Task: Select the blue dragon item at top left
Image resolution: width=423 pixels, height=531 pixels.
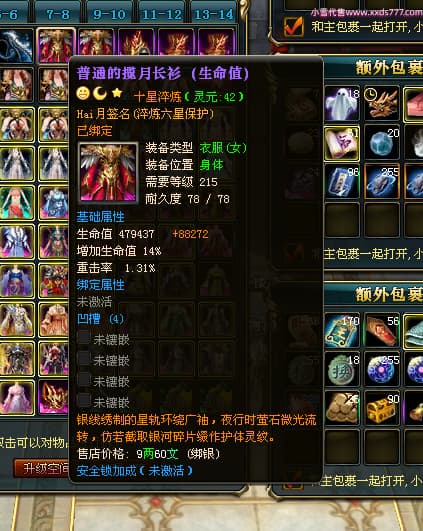Action: (16, 46)
